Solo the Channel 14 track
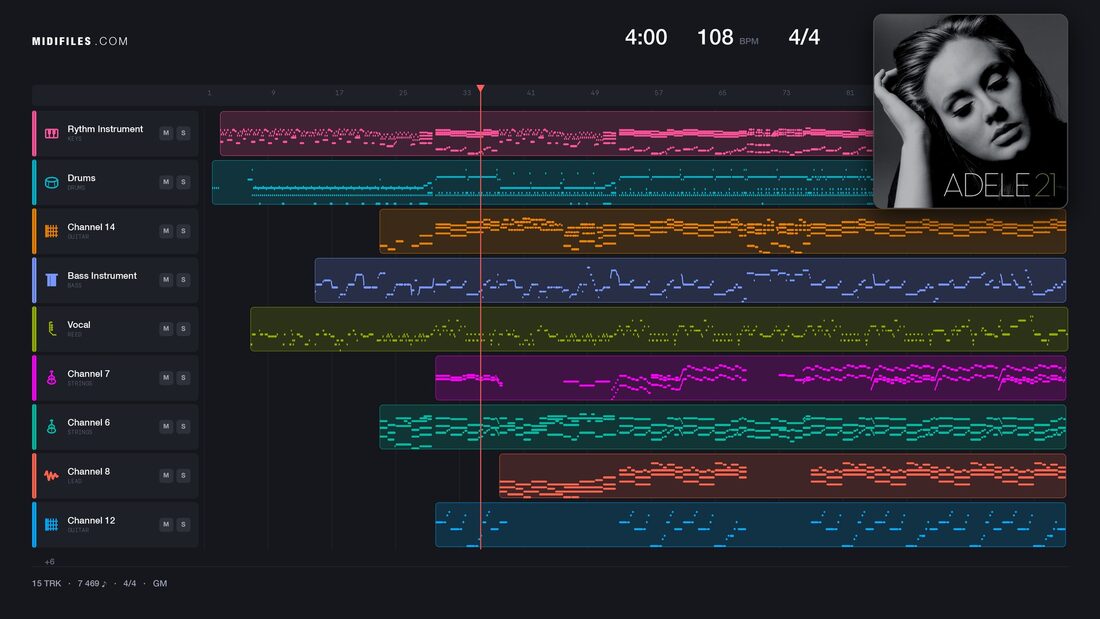The image size is (1100, 619). 183,231
